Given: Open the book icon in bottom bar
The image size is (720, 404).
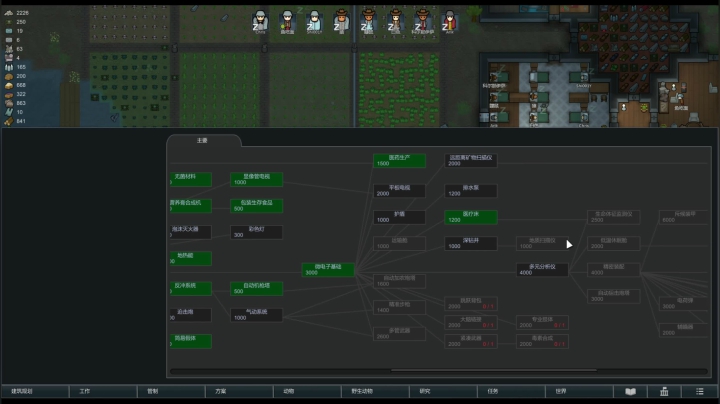Looking at the screenshot, I should click(x=630, y=391).
